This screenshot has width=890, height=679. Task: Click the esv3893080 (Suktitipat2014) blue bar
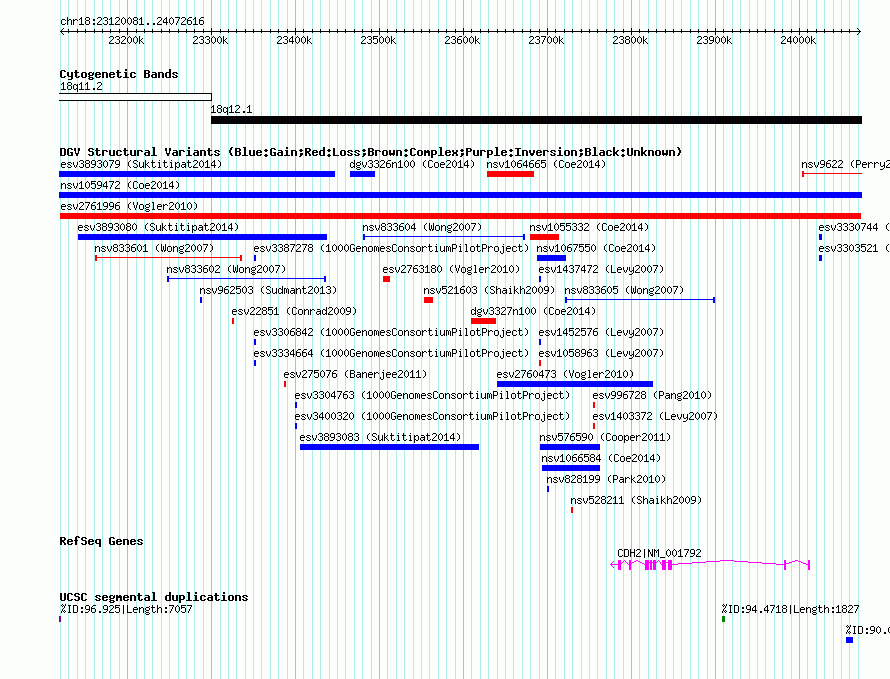(x=203, y=237)
